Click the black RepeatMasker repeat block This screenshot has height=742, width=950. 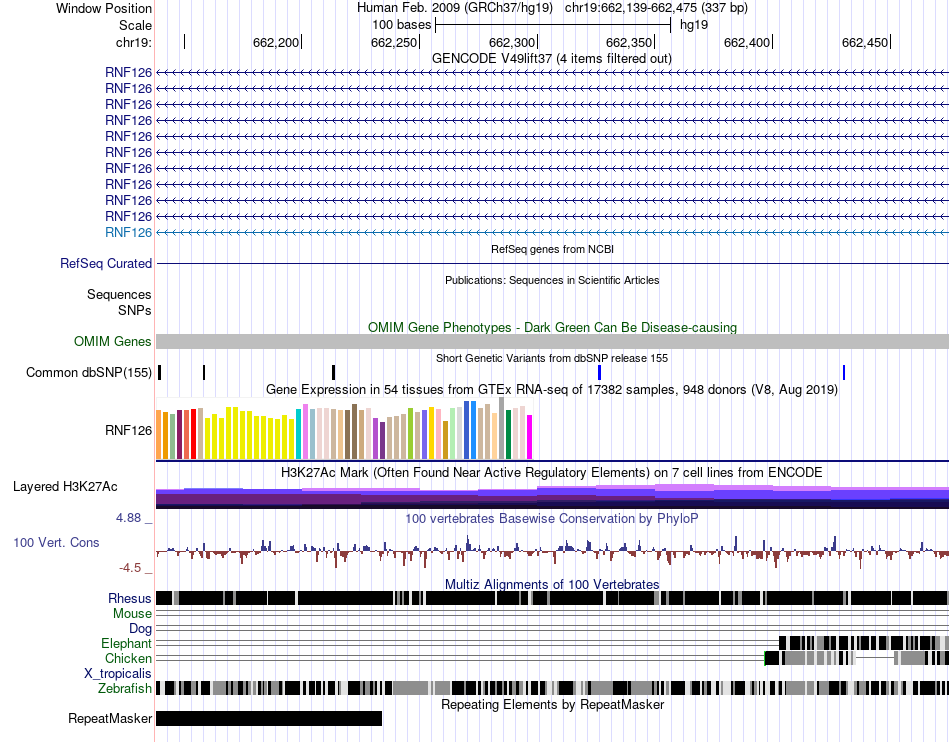[x=269, y=718]
